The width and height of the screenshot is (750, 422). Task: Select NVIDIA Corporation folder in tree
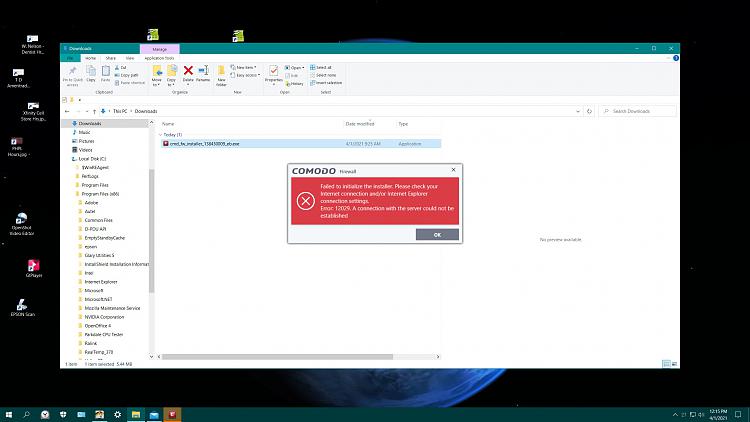pyautogui.click(x=105, y=317)
